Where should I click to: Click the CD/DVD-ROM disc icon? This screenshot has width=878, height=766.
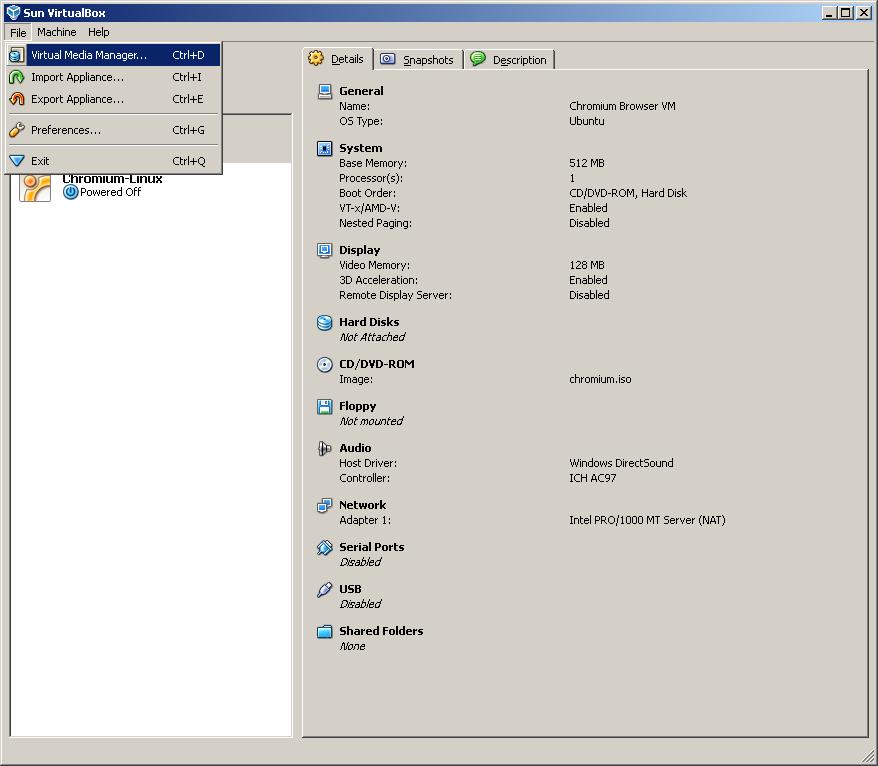coord(324,364)
